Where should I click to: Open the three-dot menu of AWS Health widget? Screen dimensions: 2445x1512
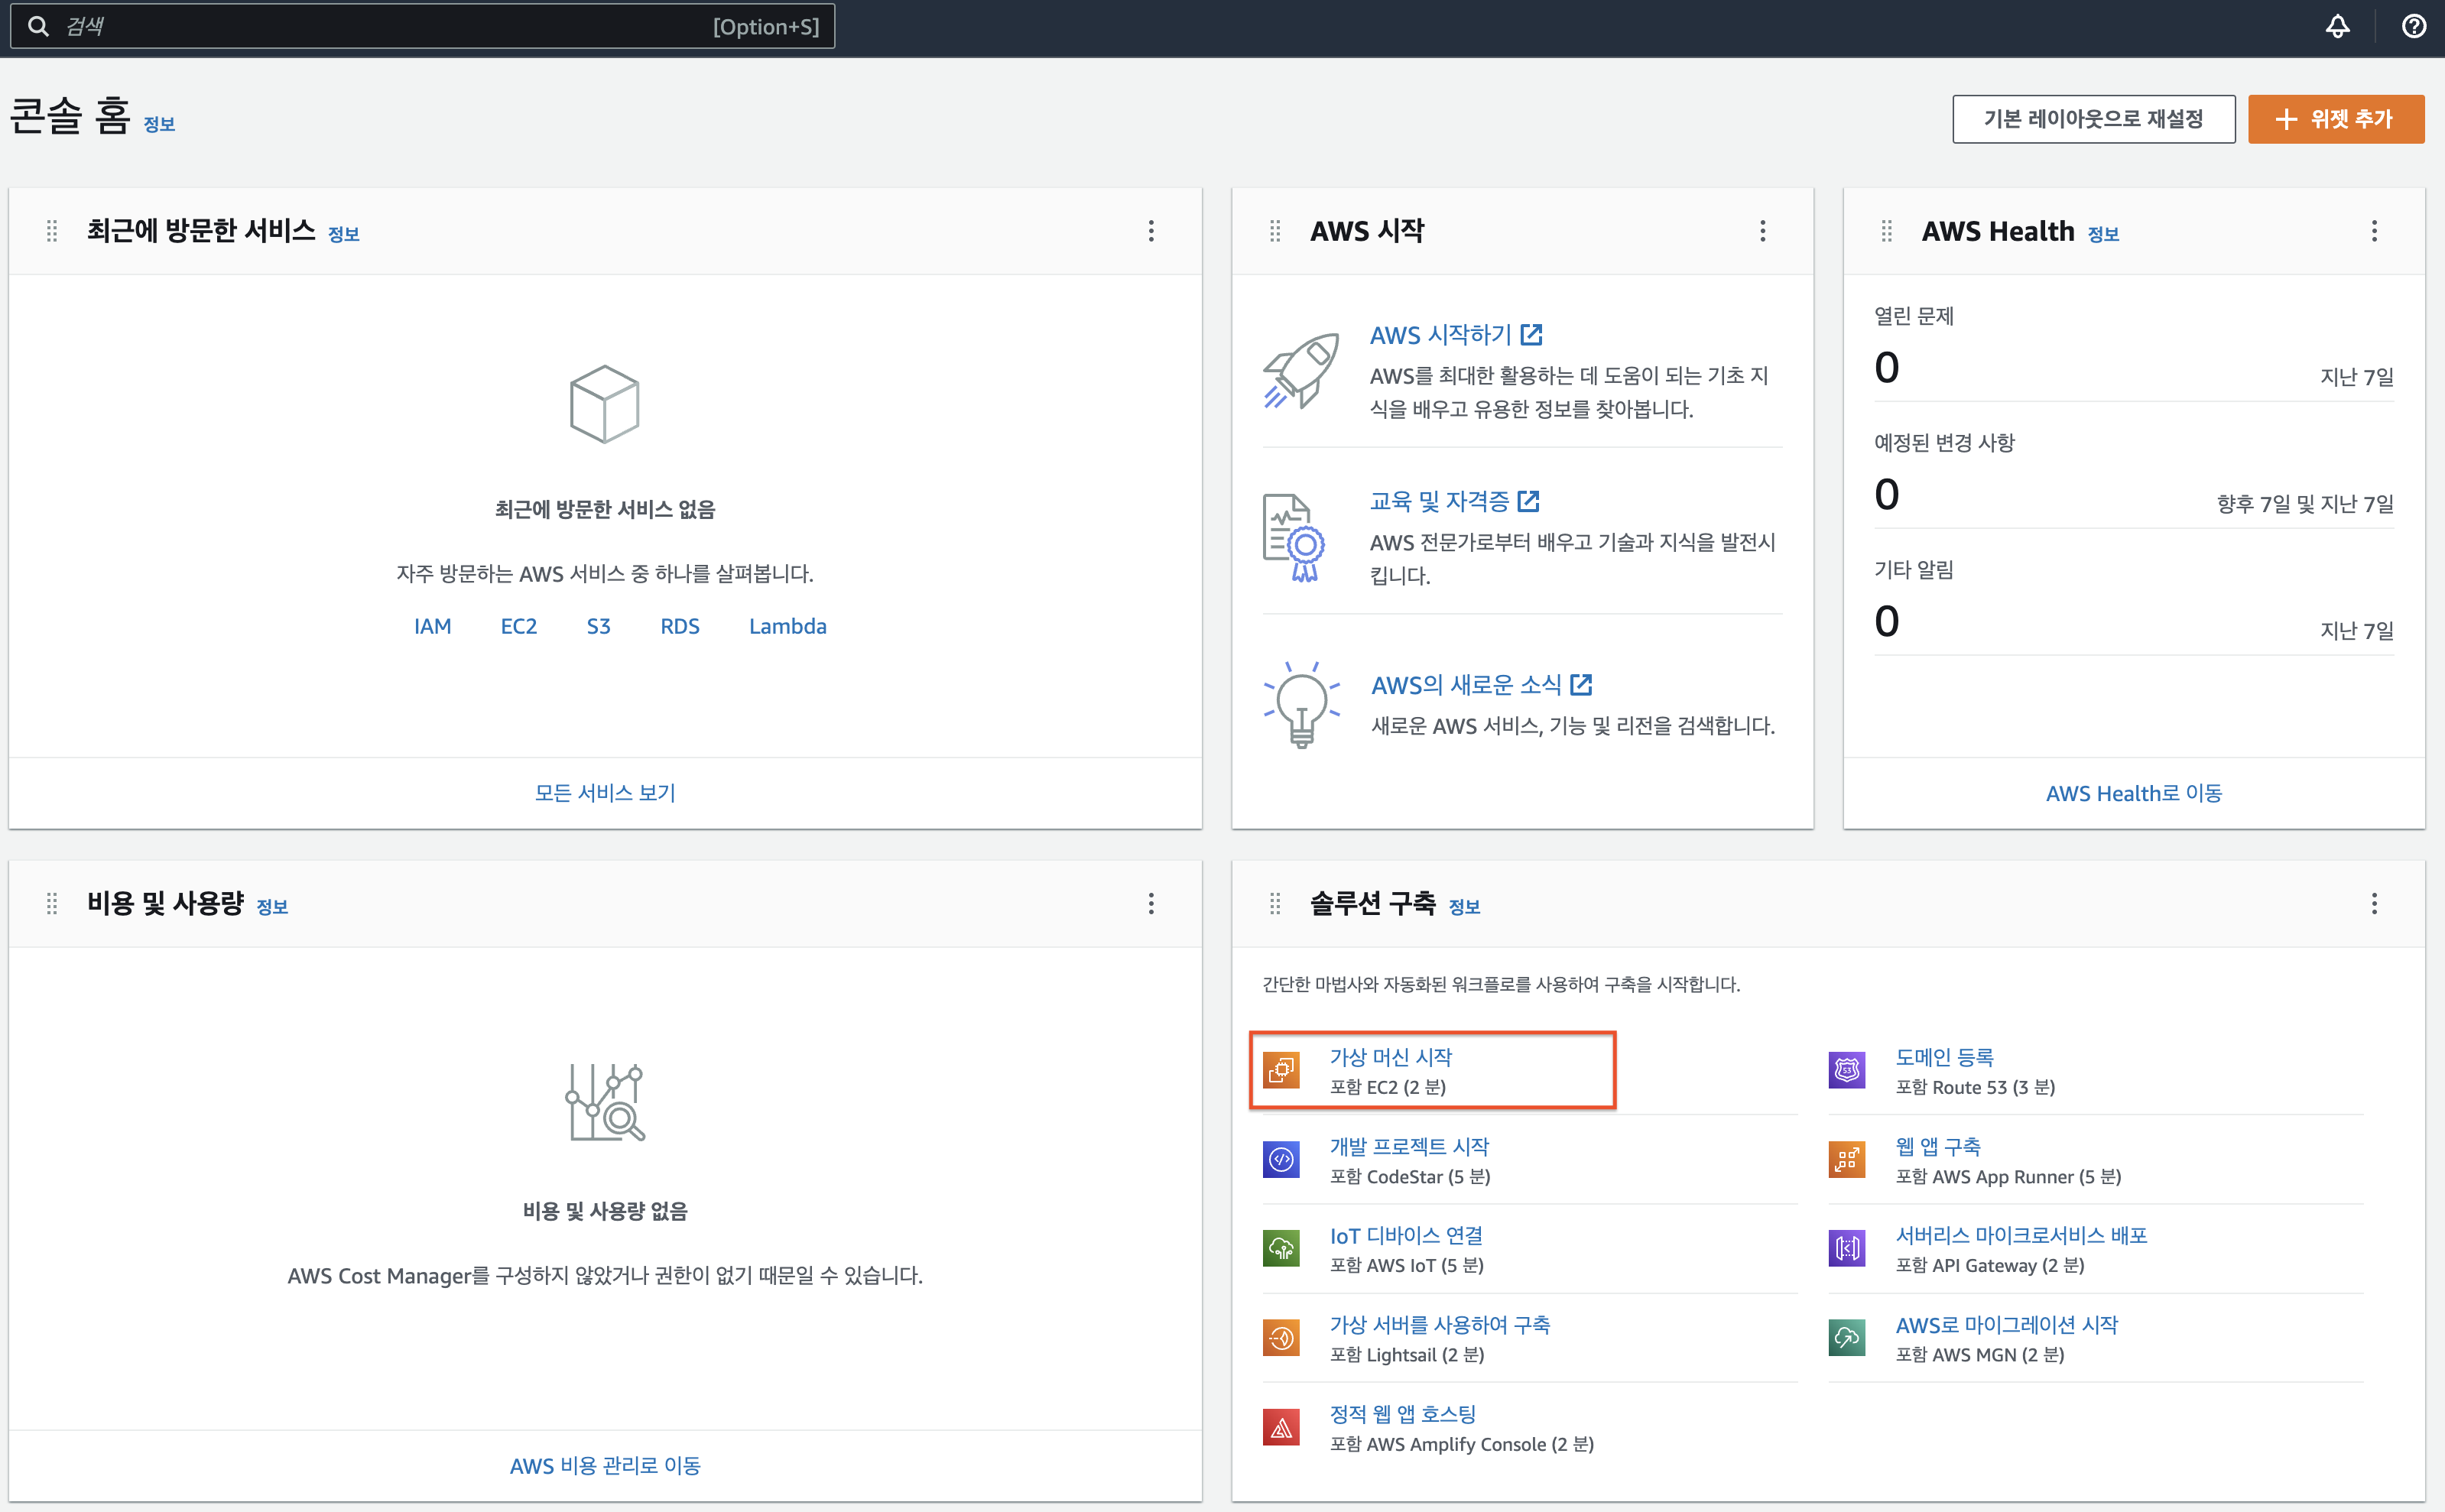click(x=2374, y=232)
